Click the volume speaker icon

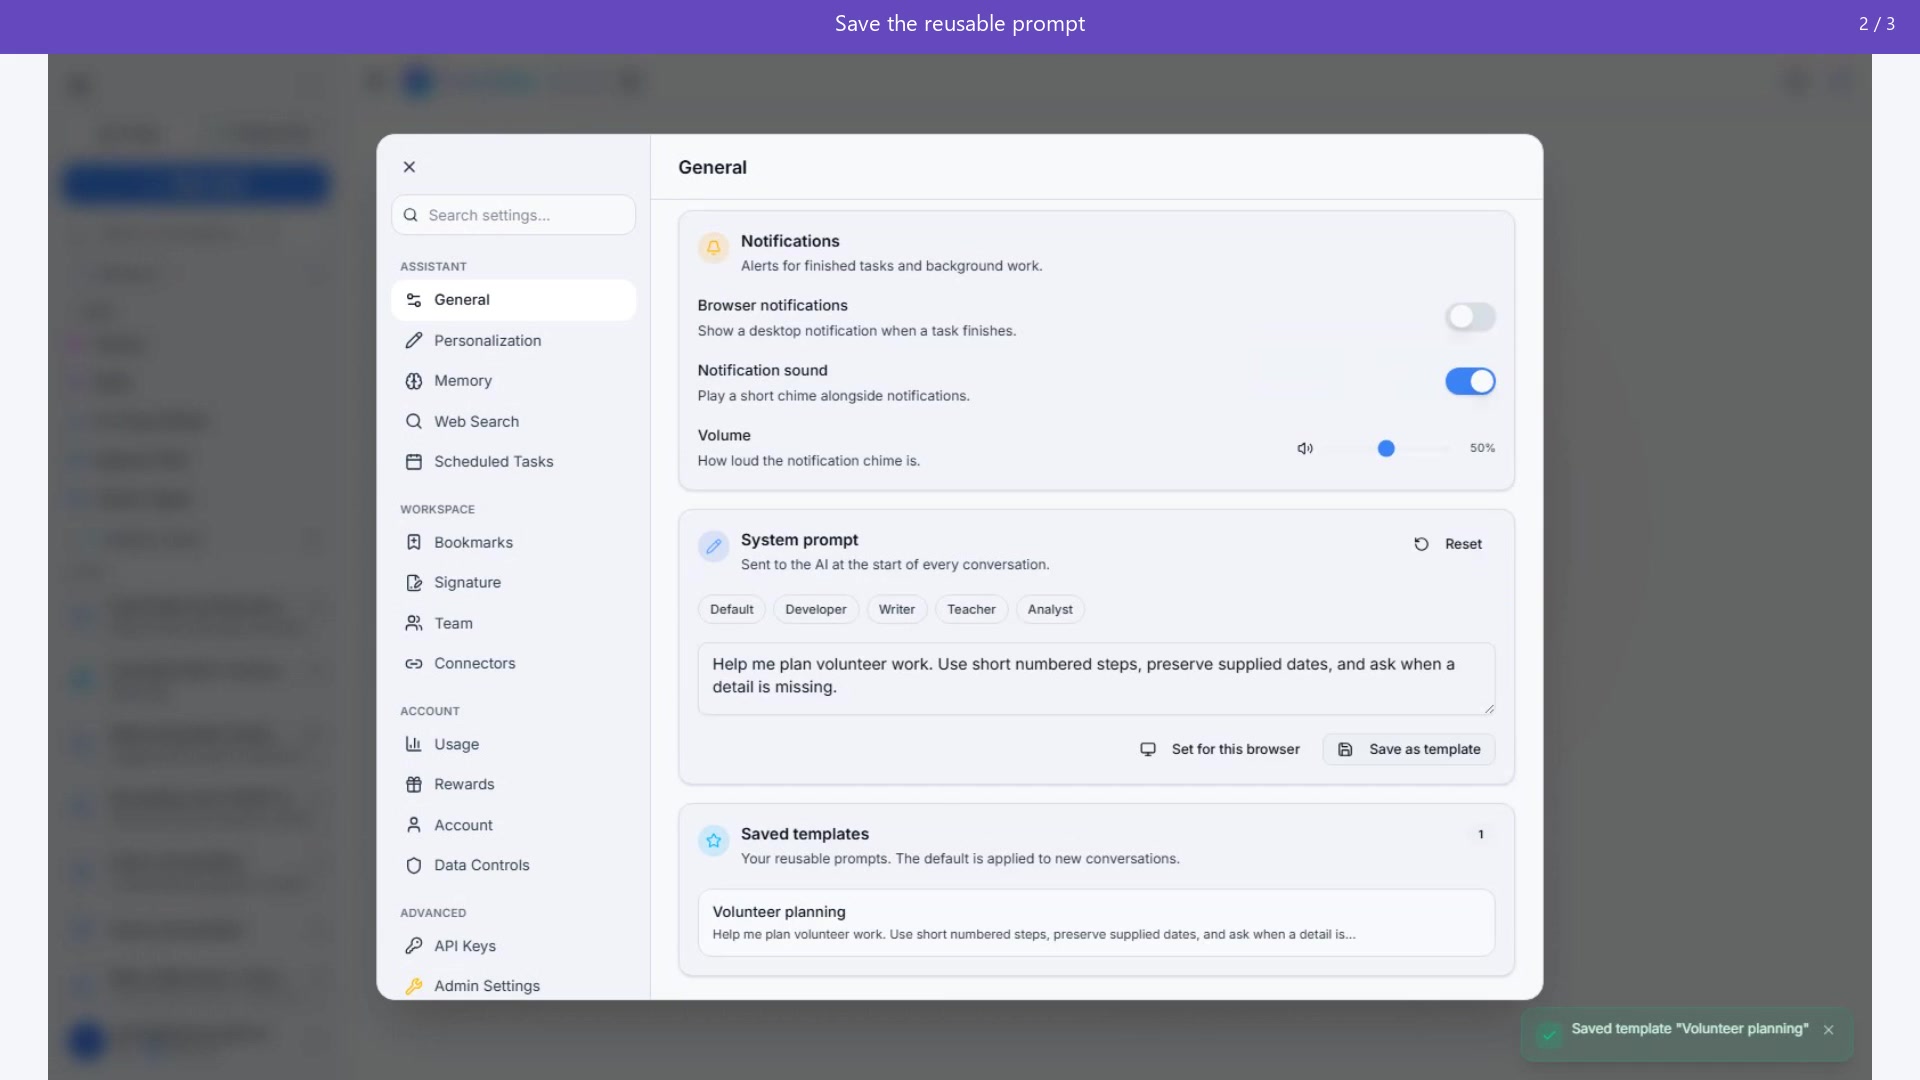(1305, 449)
